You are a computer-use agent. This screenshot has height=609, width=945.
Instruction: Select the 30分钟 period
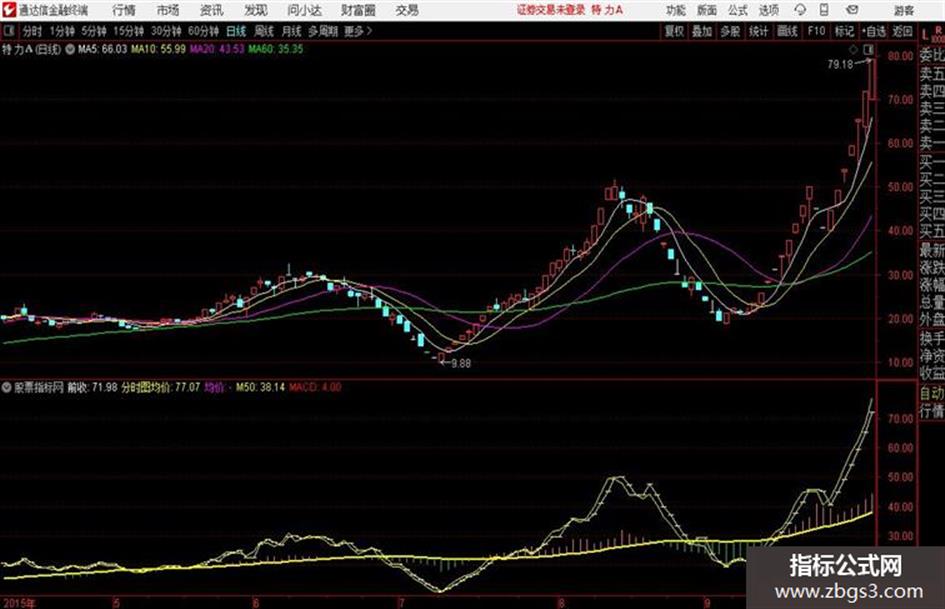click(166, 31)
